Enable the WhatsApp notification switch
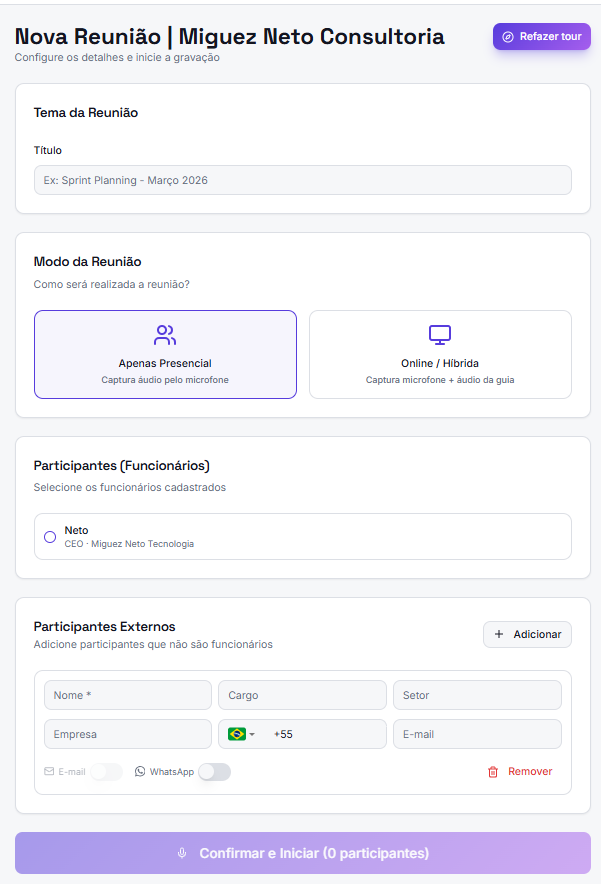 (215, 772)
